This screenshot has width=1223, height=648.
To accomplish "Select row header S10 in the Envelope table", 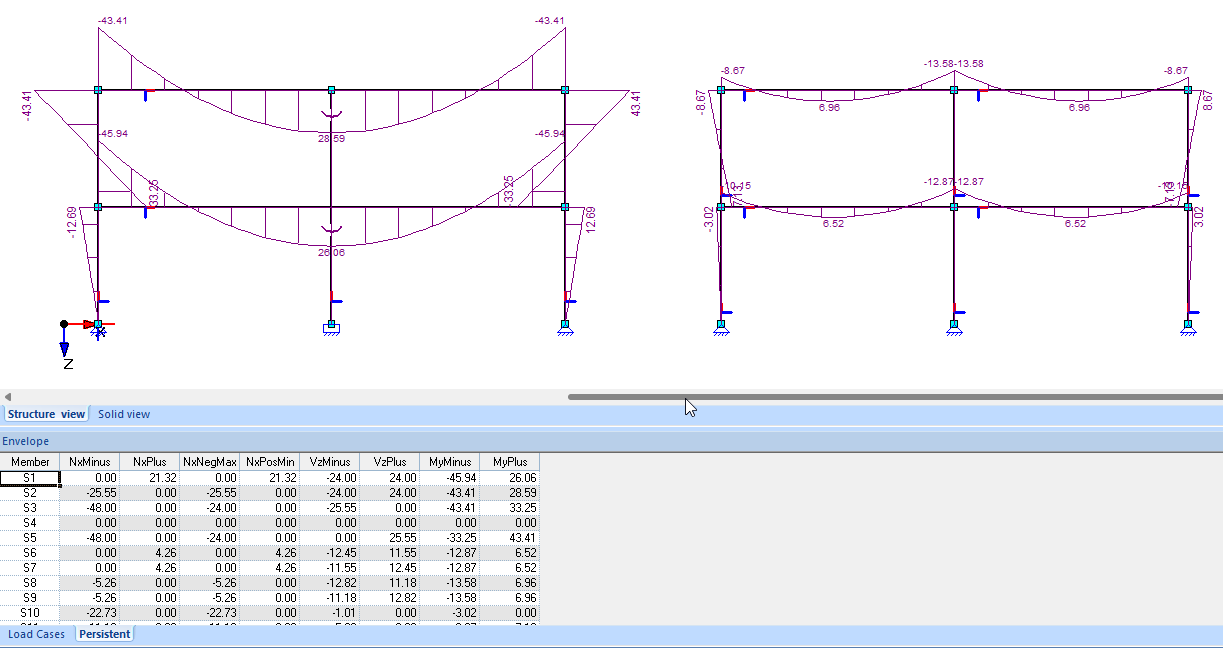I will point(30,612).
